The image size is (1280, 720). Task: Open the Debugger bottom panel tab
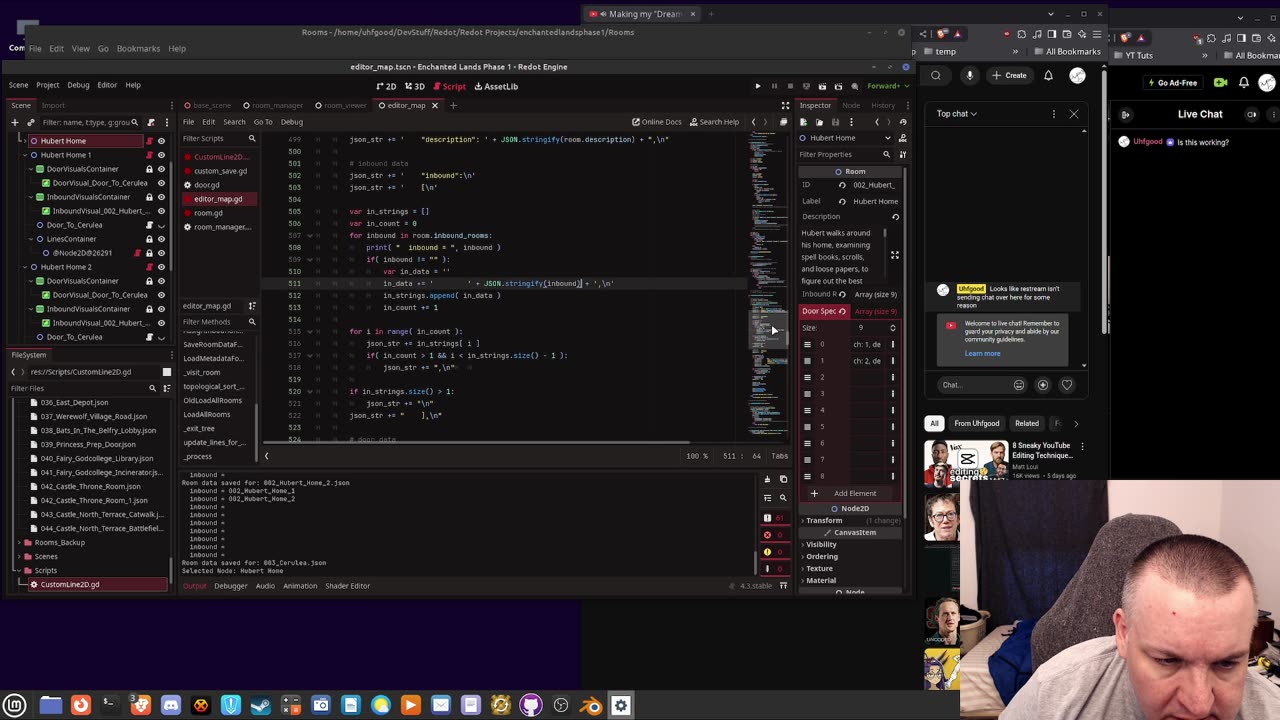pyautogui.click(x=230, y=586)
